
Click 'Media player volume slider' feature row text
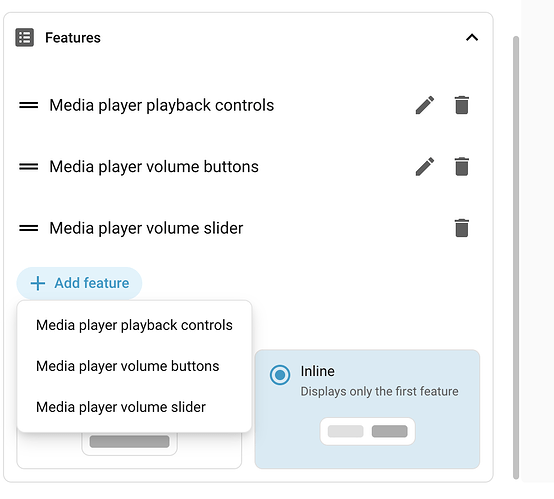(146, 228)
